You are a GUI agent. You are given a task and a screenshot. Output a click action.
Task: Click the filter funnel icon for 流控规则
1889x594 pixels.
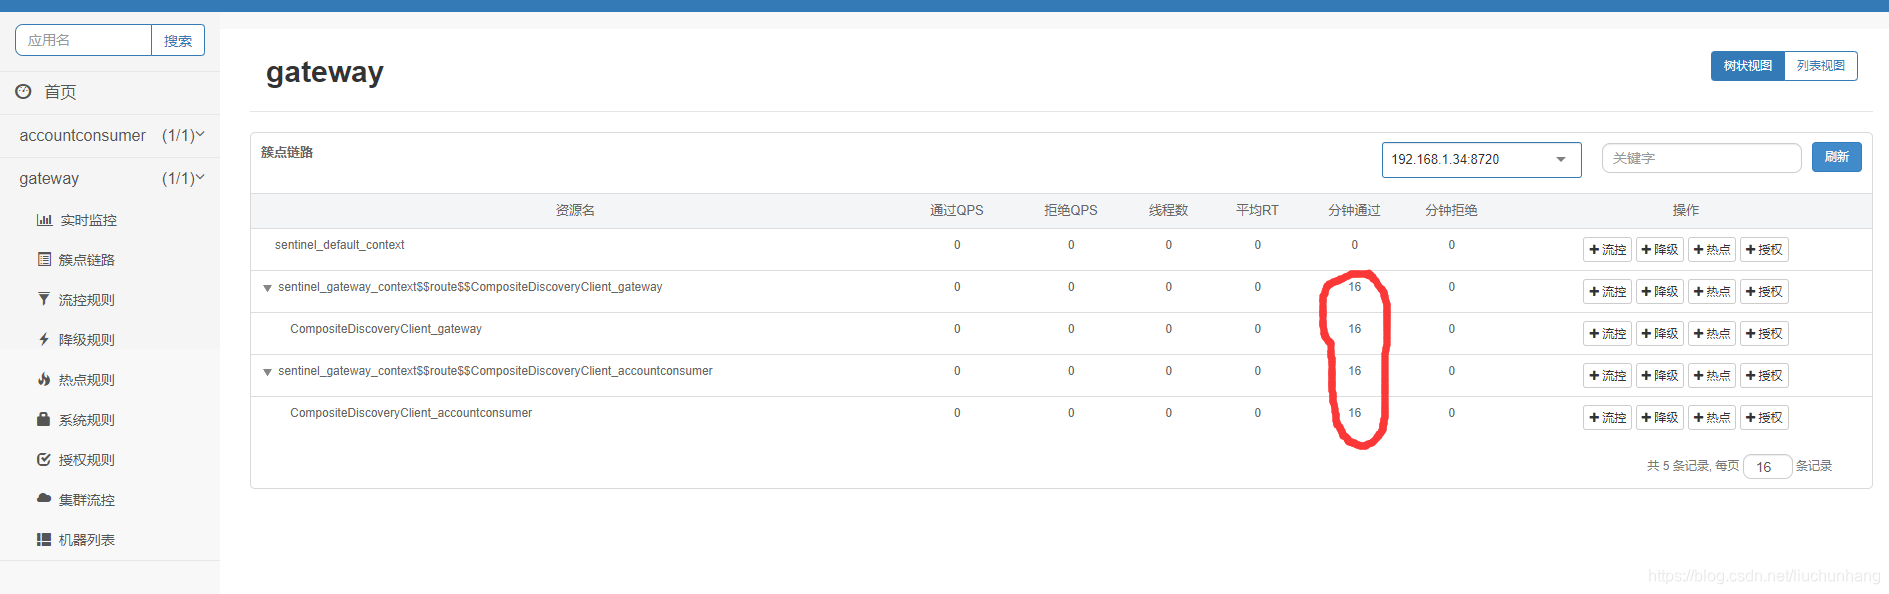pos(43,299)
